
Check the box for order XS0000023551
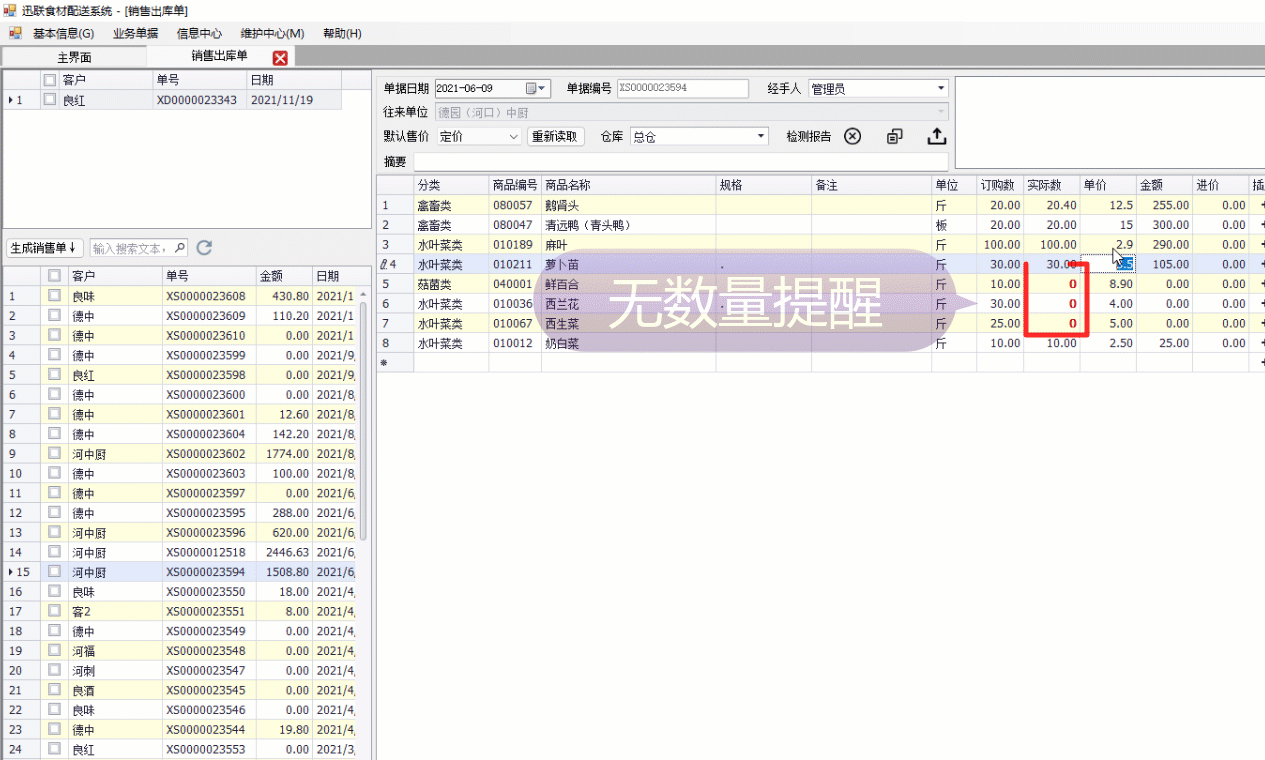tap(54, 611)
